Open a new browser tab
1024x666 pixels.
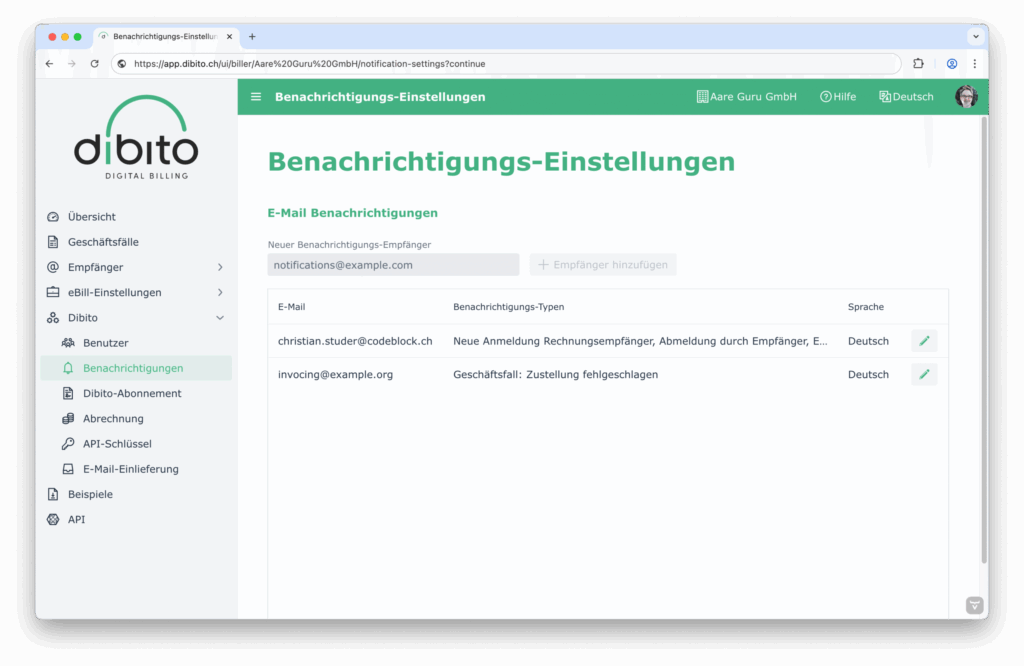[252, 37]
